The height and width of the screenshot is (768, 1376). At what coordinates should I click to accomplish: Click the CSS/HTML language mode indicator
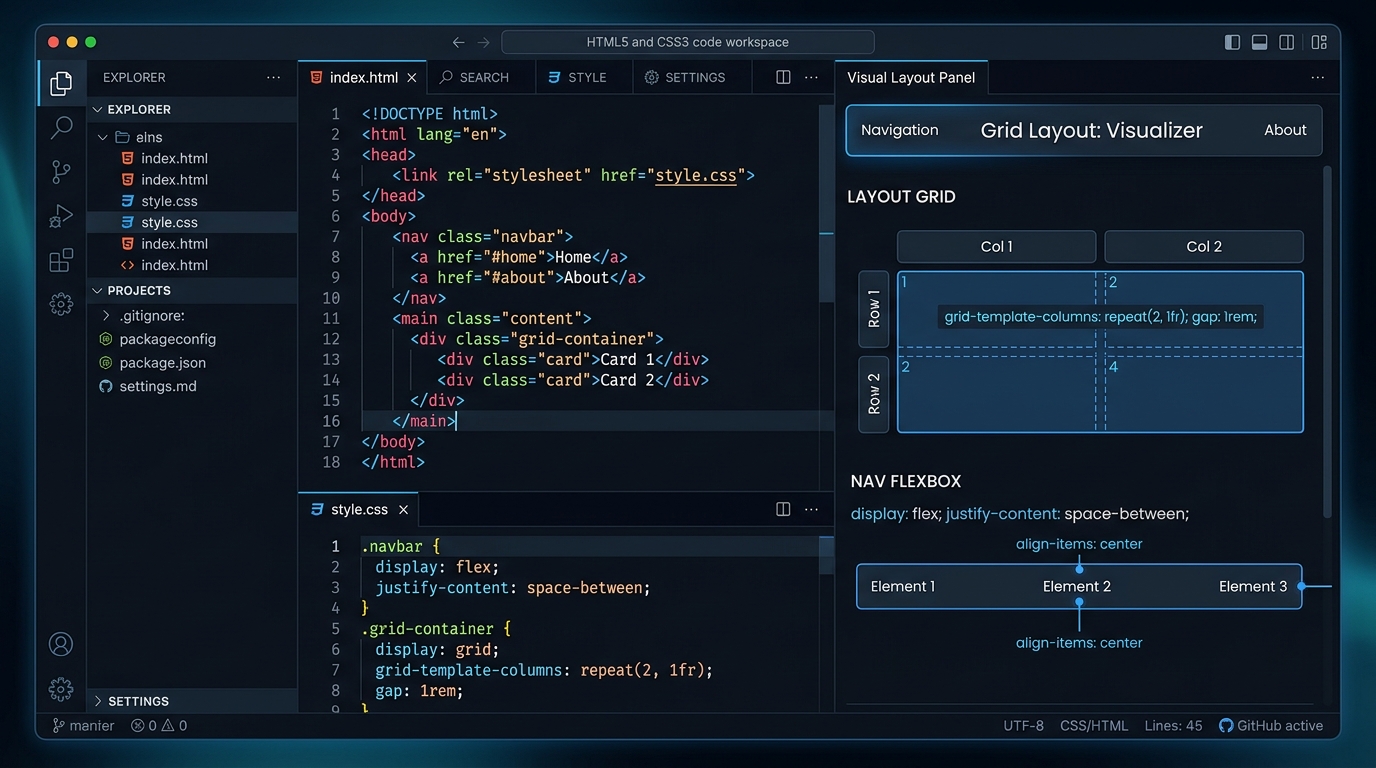pos(1094,726)
